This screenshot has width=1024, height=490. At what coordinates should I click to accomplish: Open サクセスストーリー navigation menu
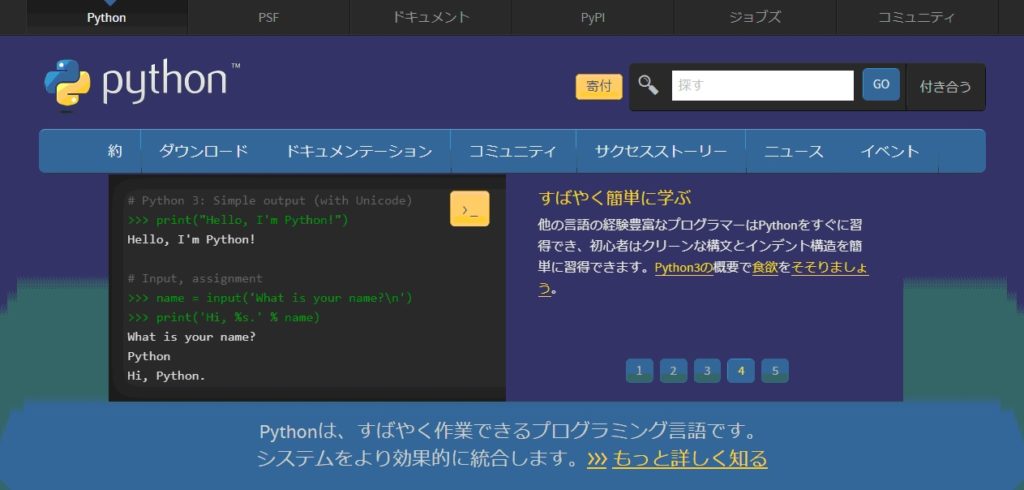[661, 152]
